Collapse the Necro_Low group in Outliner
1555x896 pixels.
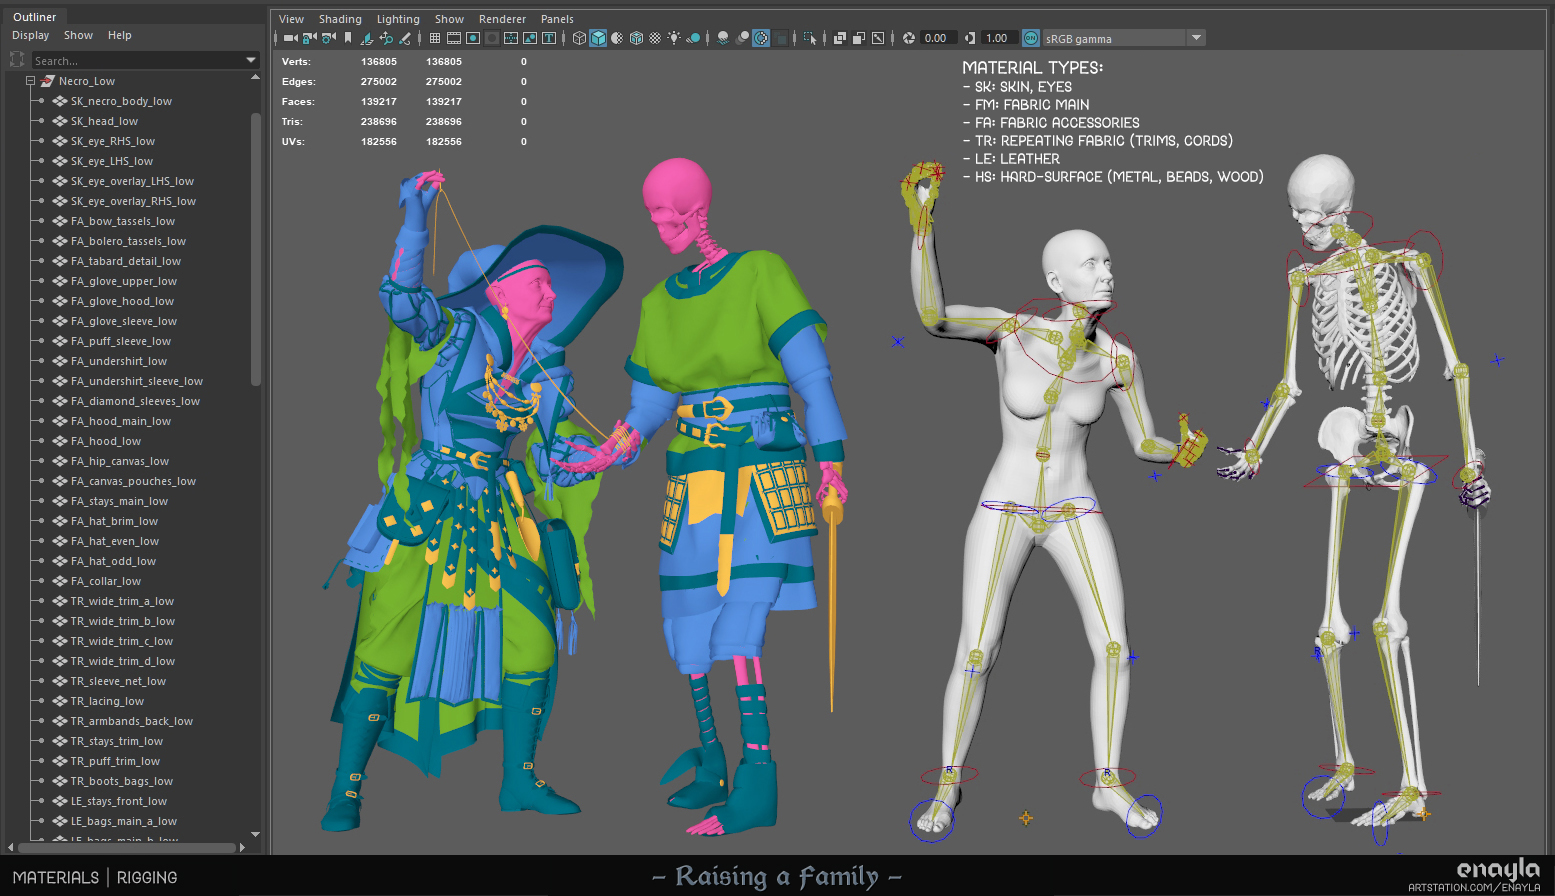point(30,81)
